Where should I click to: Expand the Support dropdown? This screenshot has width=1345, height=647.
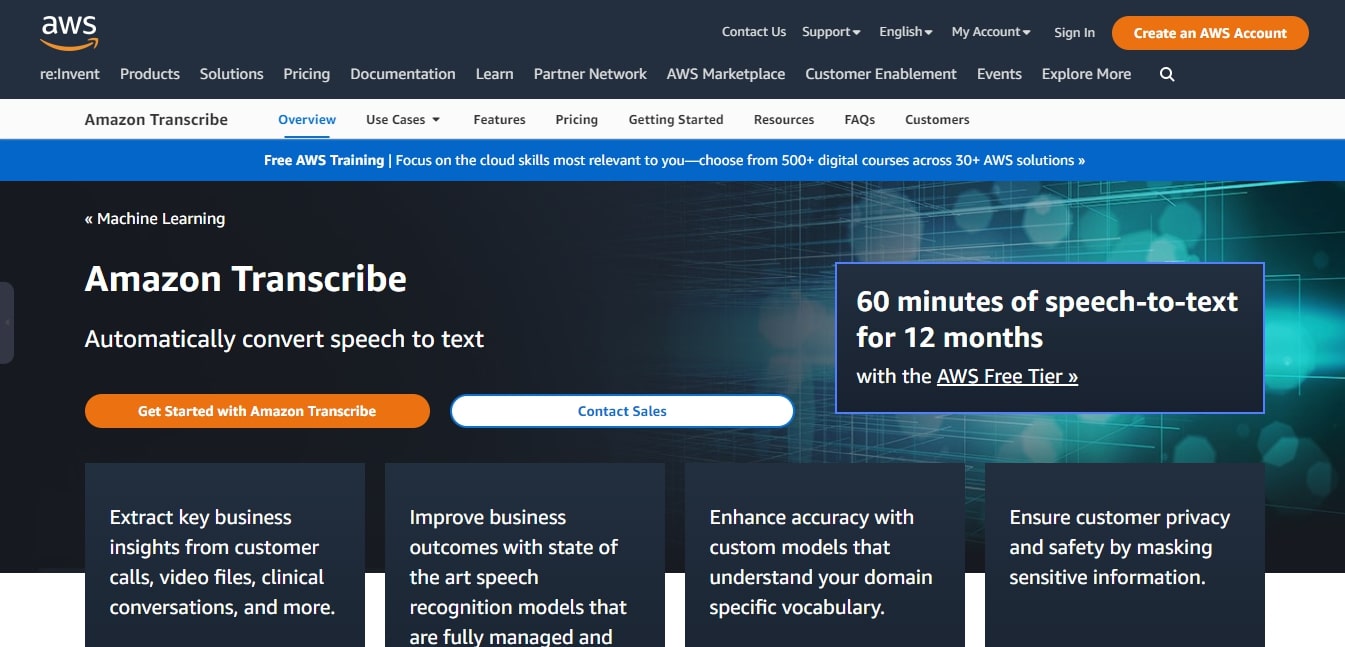[831, 32]
